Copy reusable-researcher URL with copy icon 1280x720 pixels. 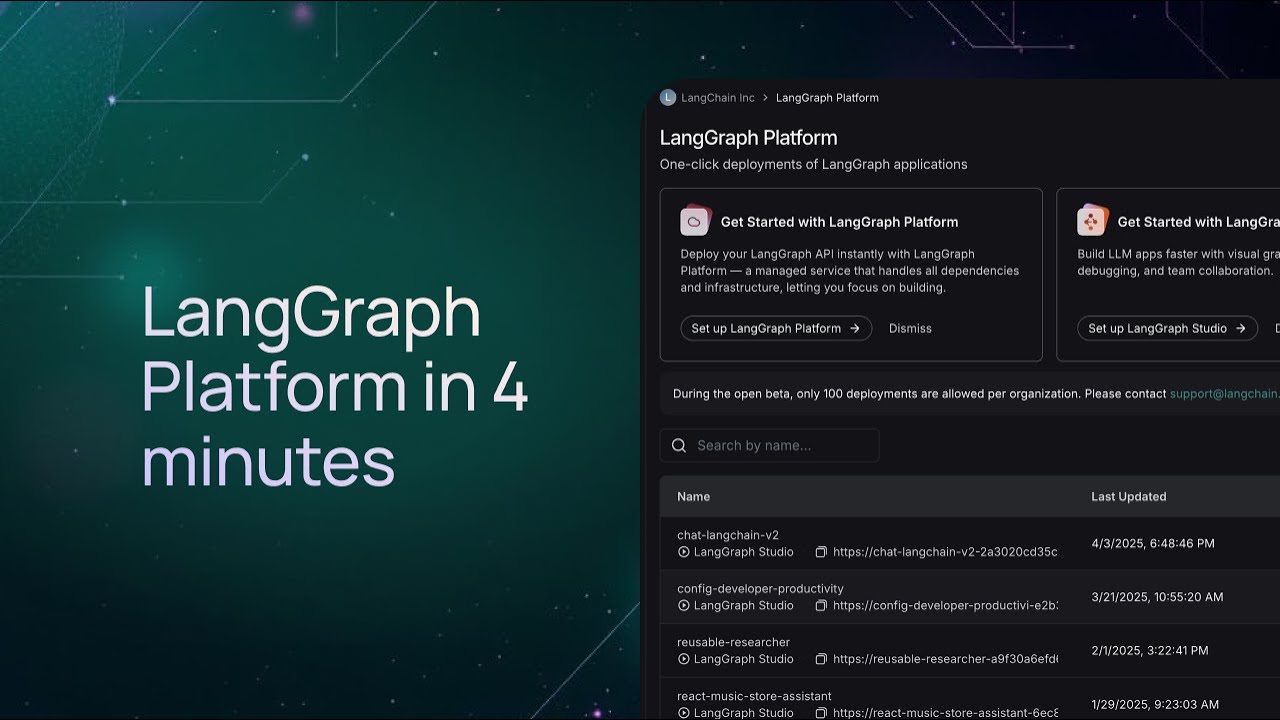821,659
